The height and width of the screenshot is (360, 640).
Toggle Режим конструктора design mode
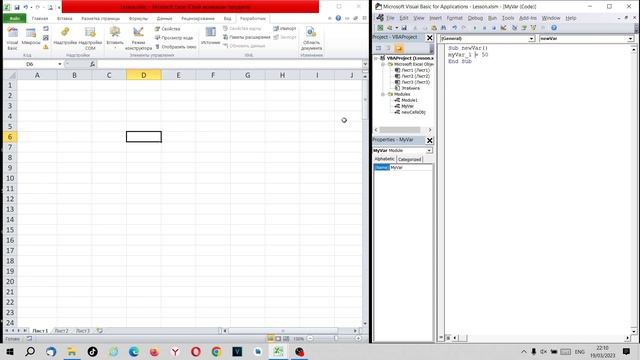(x=138, y=39)
